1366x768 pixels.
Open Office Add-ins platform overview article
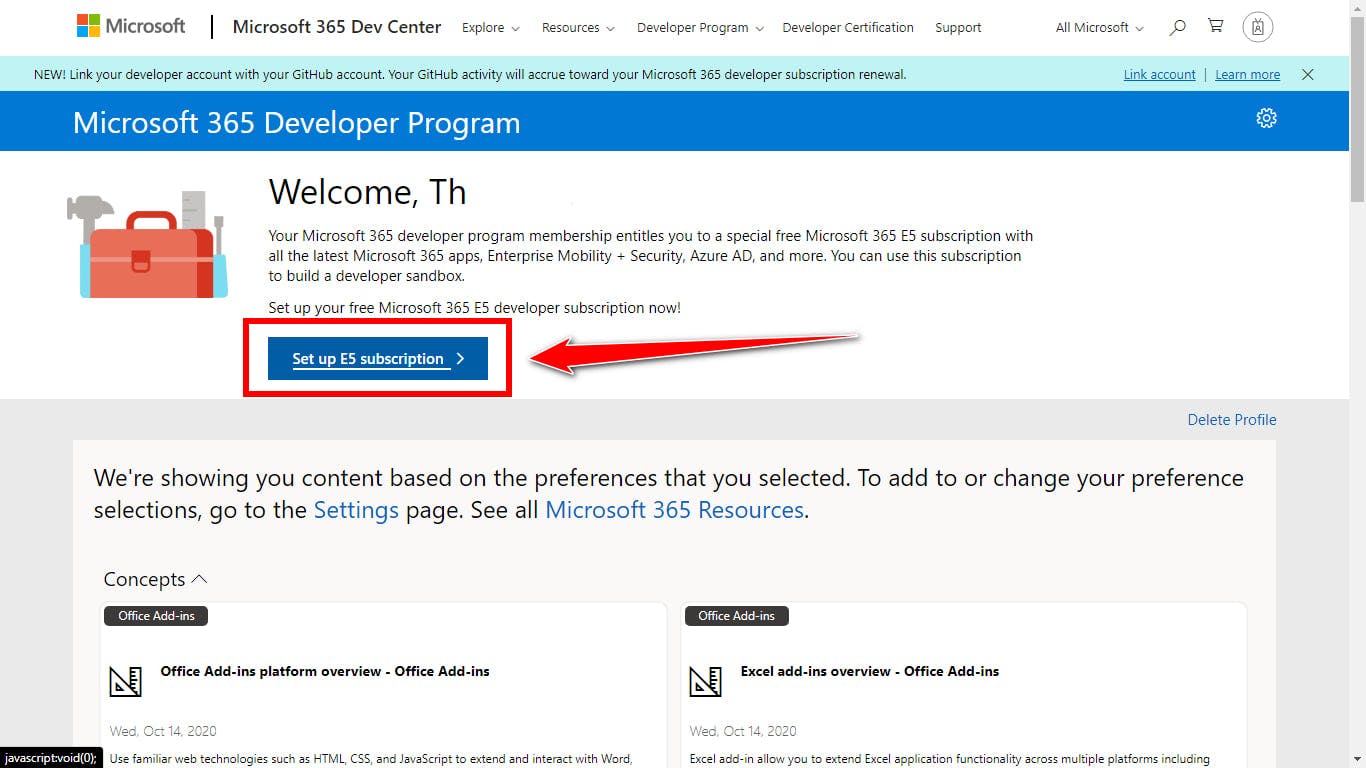tap(325, 671)
